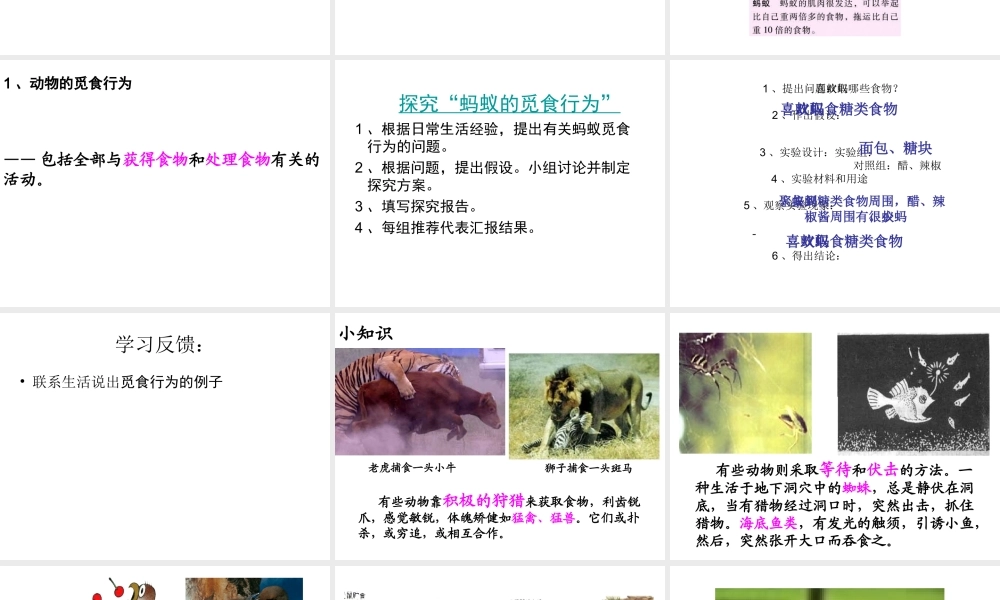
Task: Click the line "4、实验材料和用途"
Action: coord(819,179)
